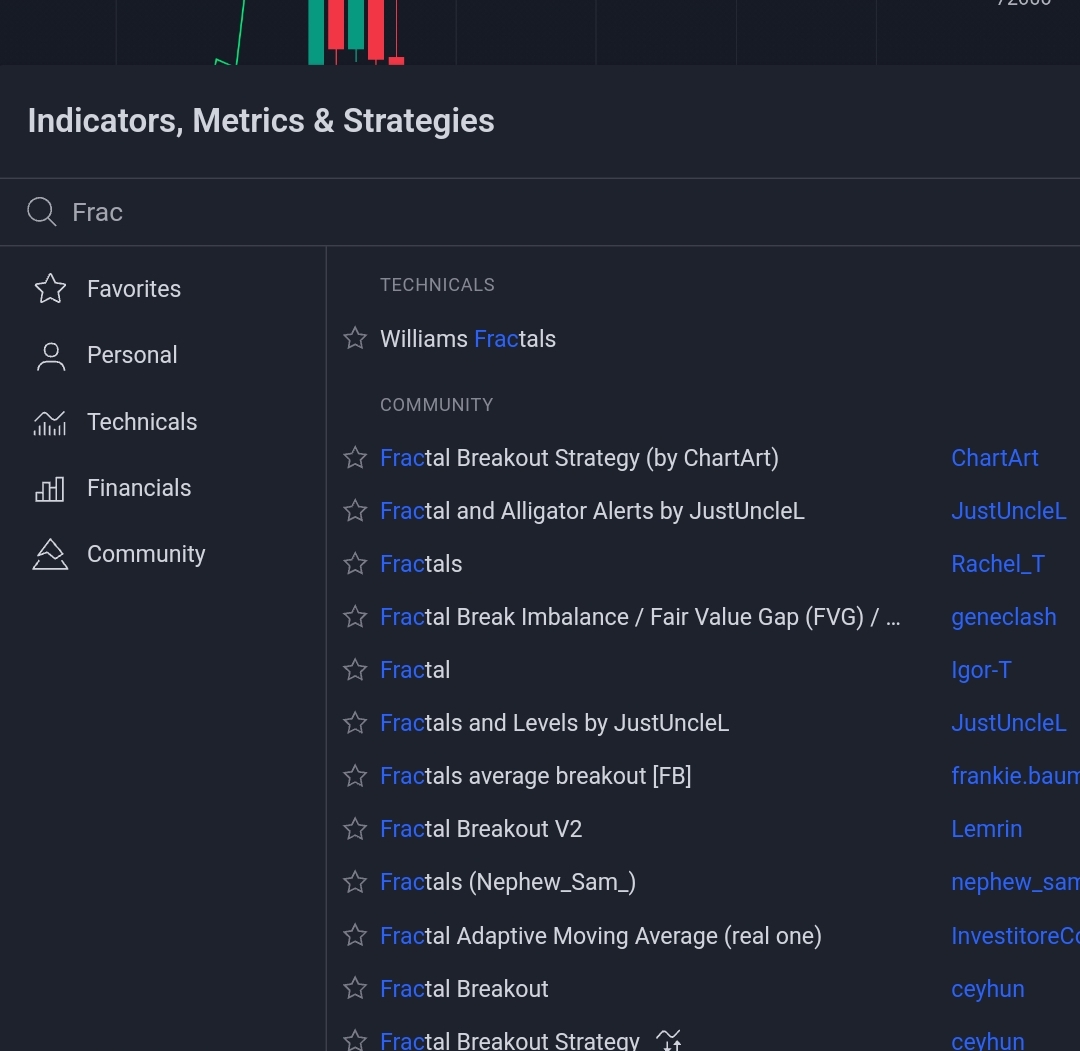Star the Fractal Break Imbalance indicator
Viewport: 1080px width, 1051px height.
355,616
